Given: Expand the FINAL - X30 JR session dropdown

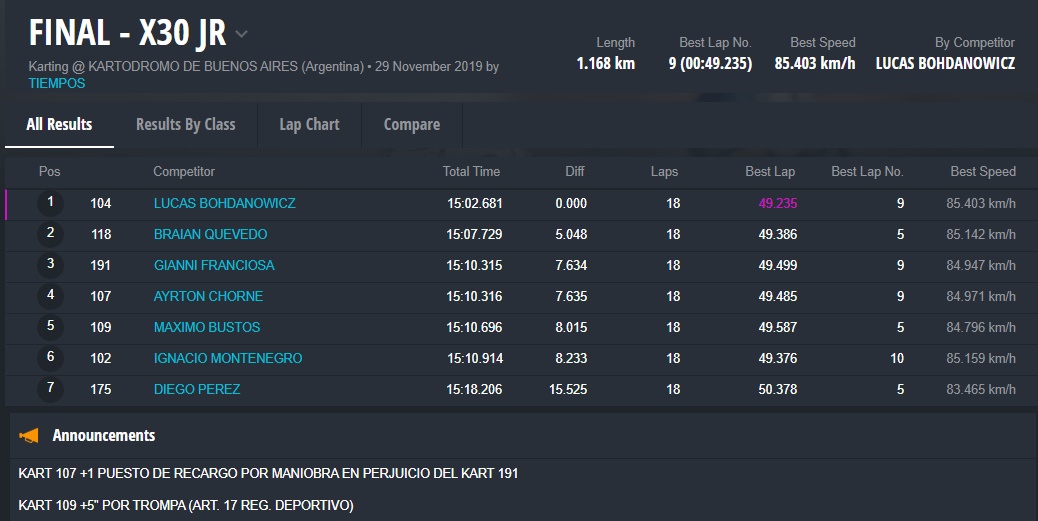Looking at the screenshot, I should click(241, 35).
